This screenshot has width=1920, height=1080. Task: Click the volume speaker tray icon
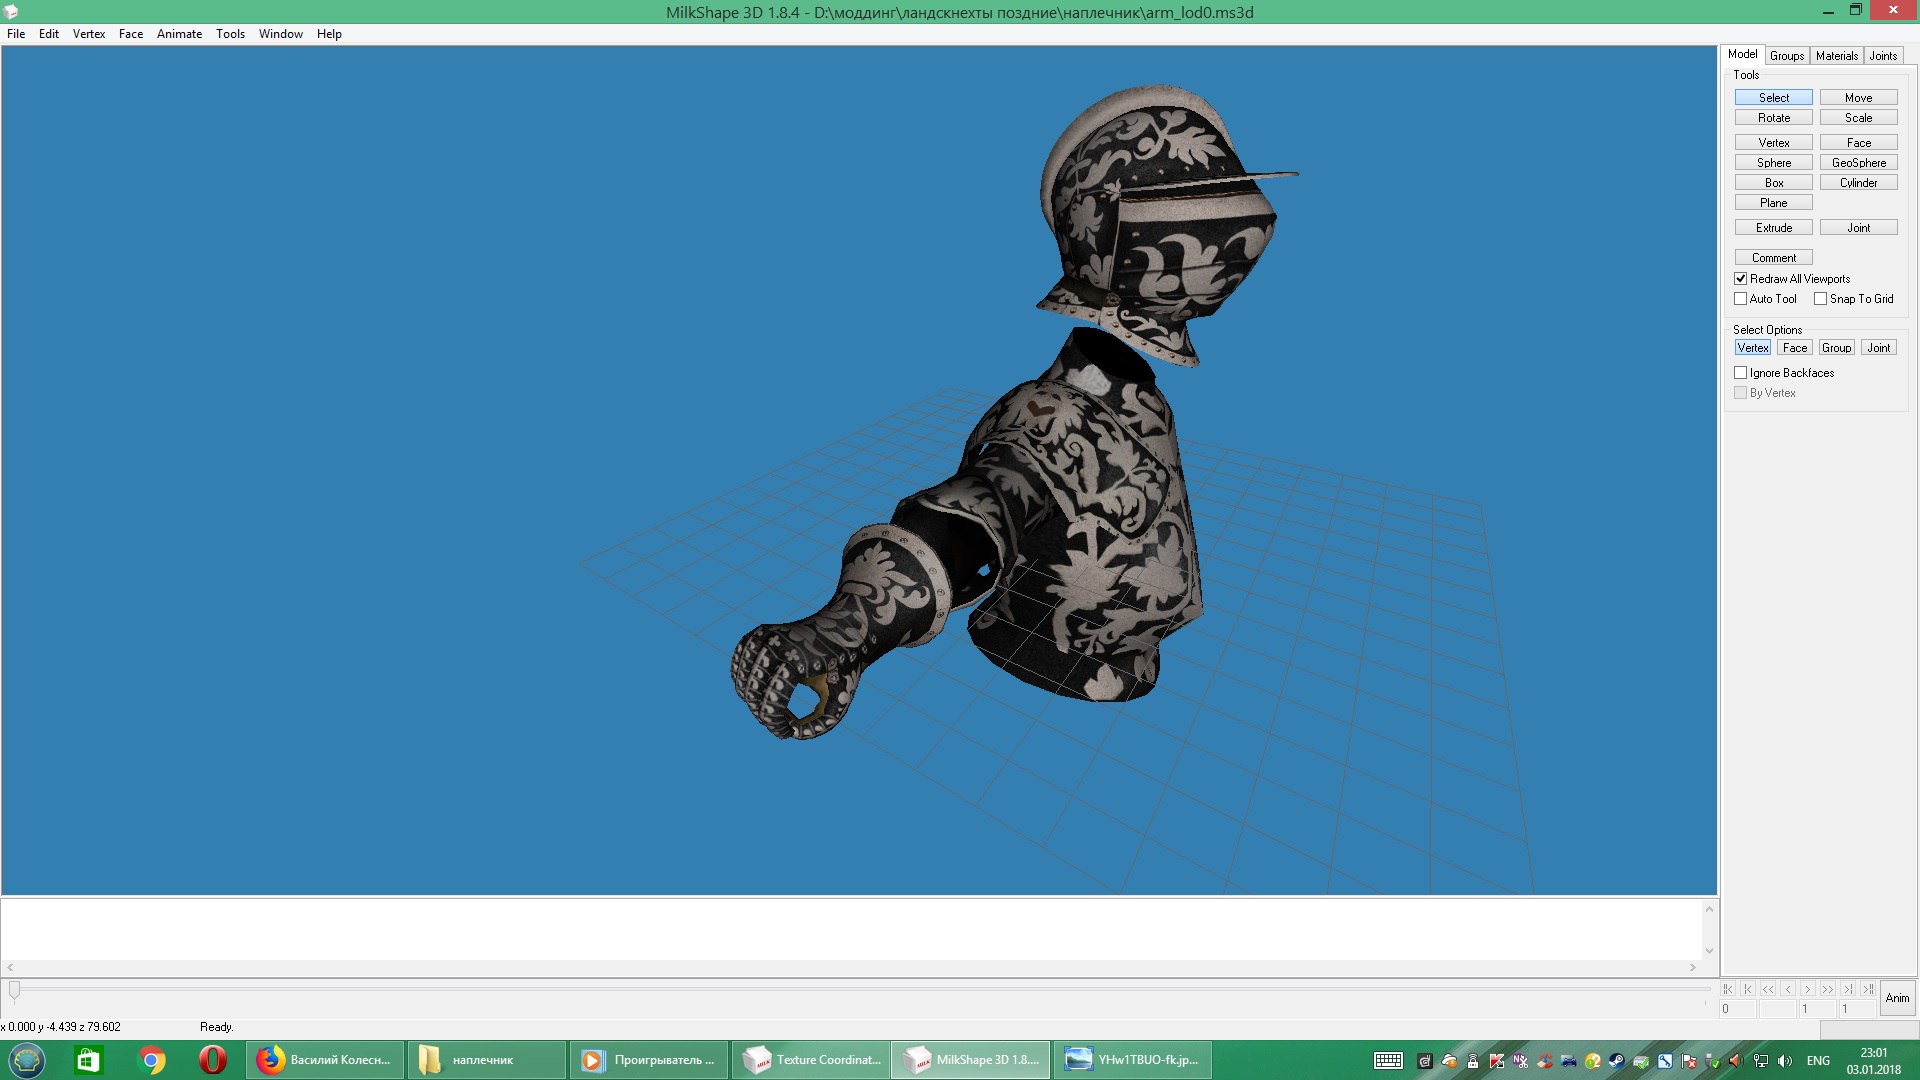tap(1785, 1061)
